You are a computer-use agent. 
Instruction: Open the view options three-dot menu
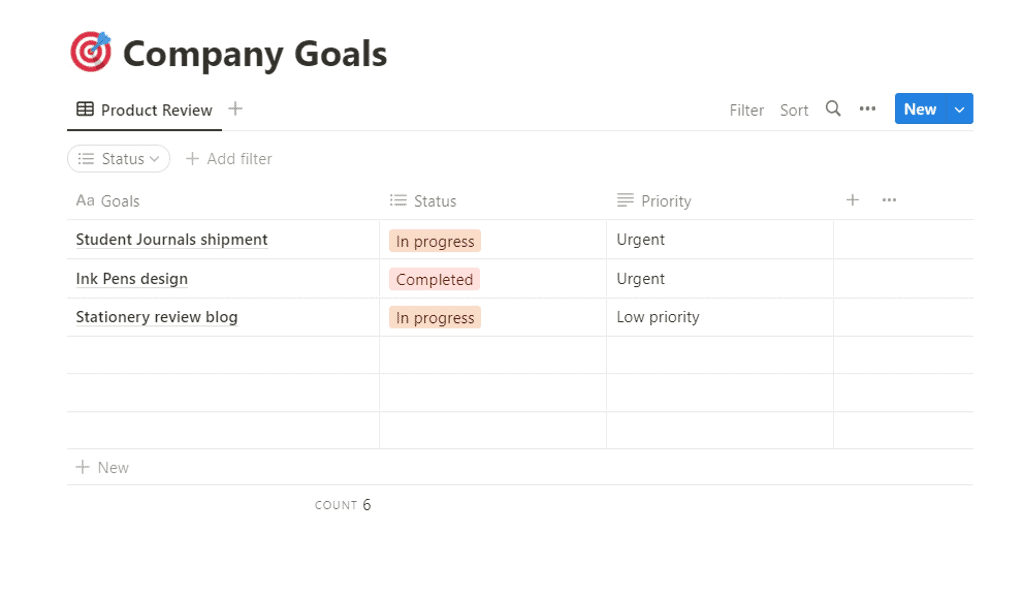click(x=867, y=109)
